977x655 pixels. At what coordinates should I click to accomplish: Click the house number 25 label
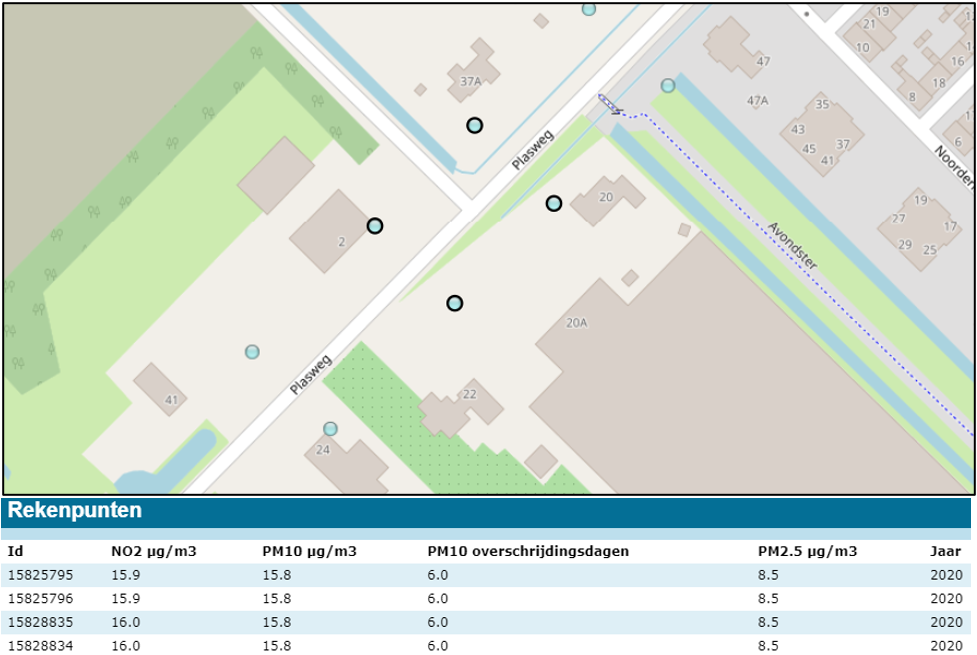(930, 250)
